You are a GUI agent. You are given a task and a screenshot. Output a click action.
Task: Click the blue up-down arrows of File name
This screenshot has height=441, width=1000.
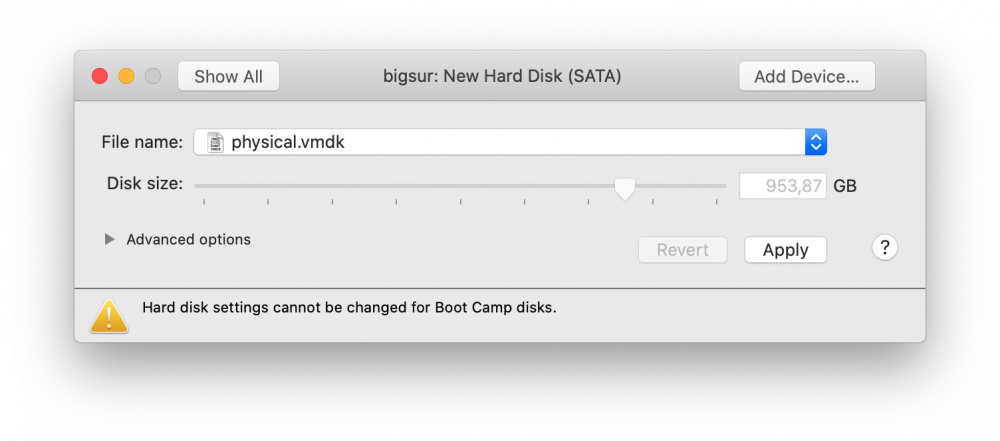click(816, 142)
